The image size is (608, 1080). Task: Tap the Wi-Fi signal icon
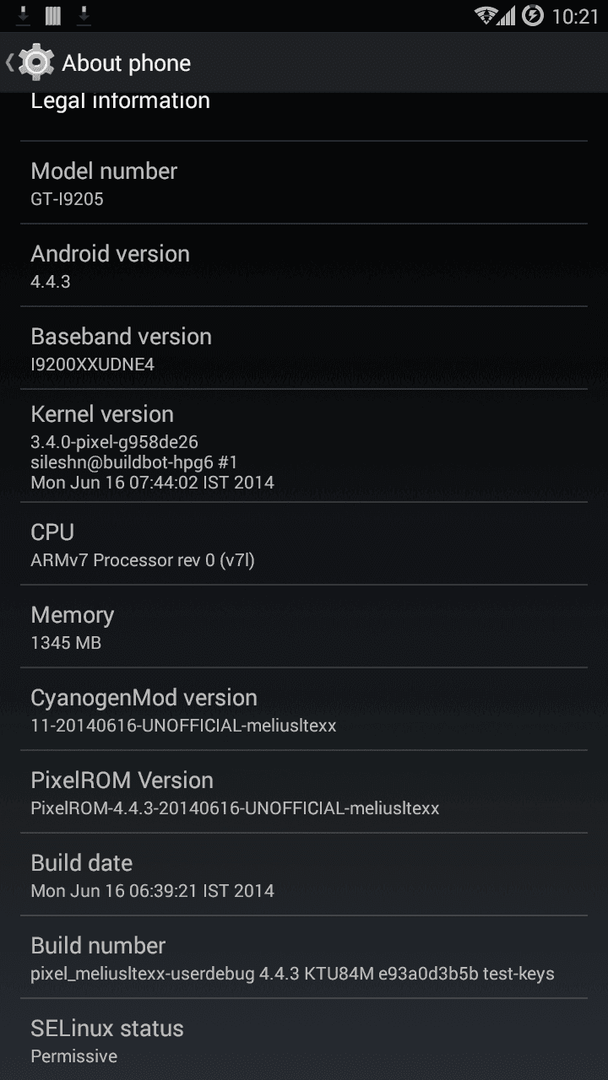[x=486, y=16]
